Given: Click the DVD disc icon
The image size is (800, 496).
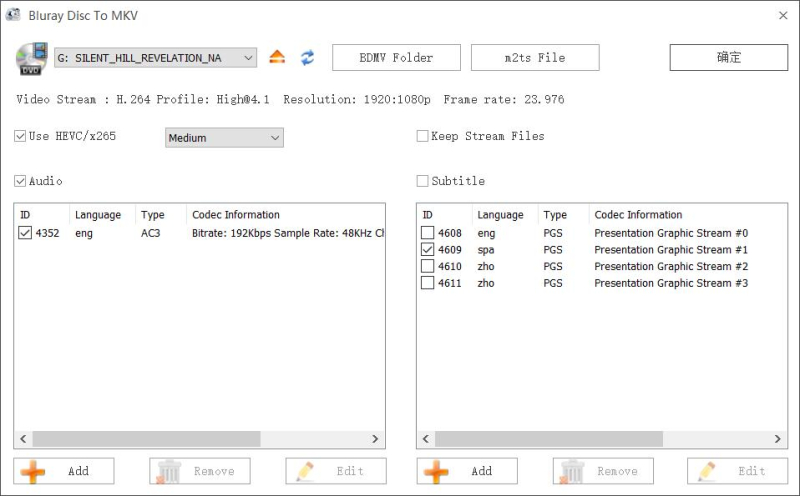Looking at the screenshot, I should tap(32, 59).
